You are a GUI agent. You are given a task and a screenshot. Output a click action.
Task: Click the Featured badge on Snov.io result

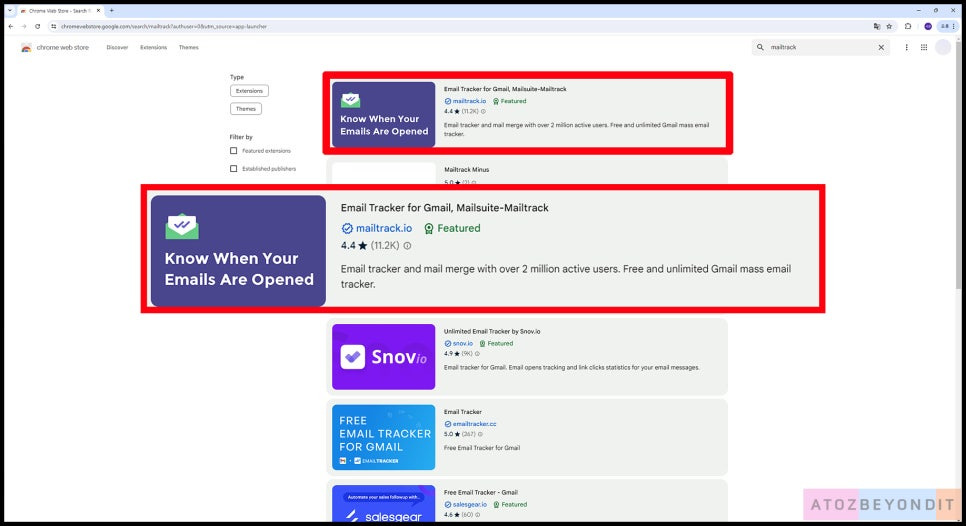point(496,344)
